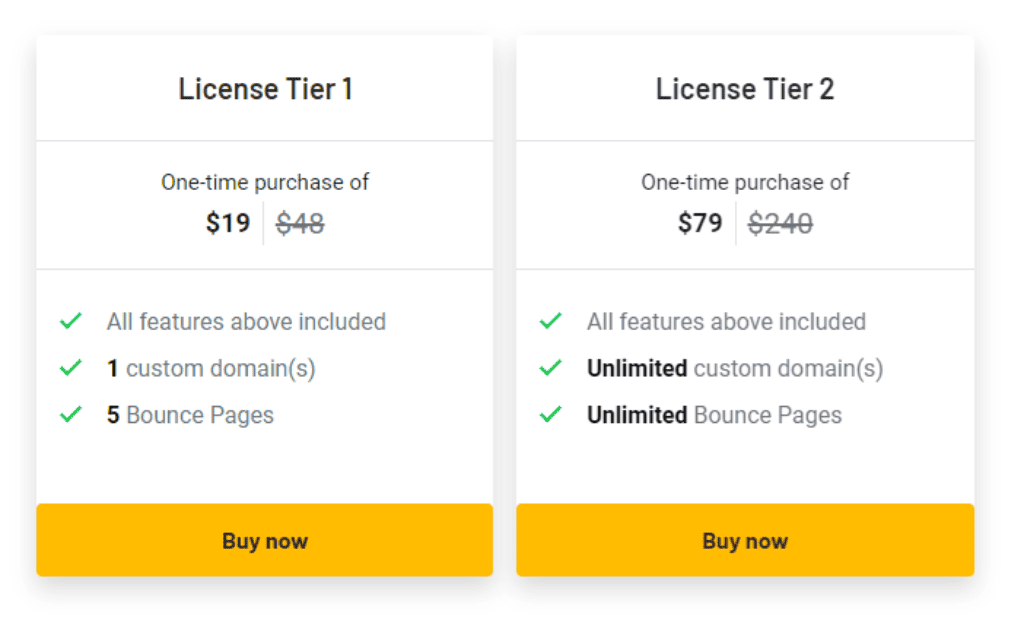Click the $19 price for Tier 1
This screenshot has height=629, width=1024.
(x=228, y=223)
